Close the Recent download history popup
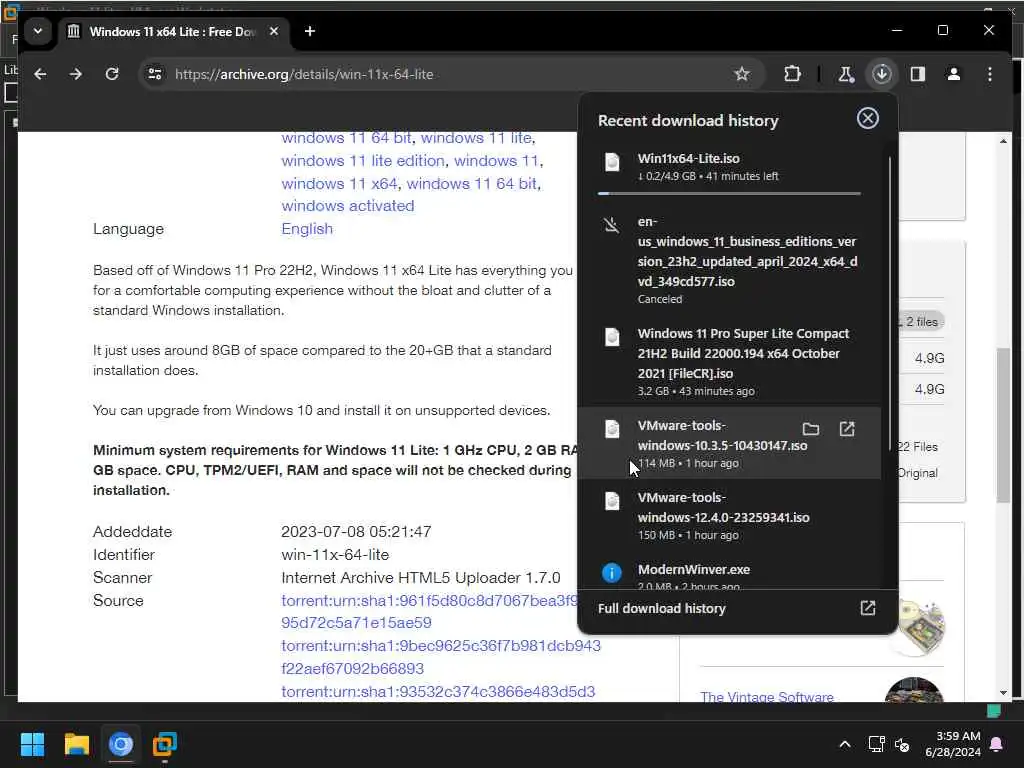 point(867,118)
